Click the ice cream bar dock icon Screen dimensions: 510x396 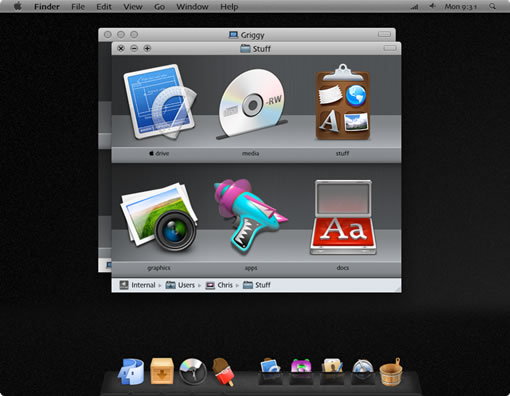tap(223, 372)
